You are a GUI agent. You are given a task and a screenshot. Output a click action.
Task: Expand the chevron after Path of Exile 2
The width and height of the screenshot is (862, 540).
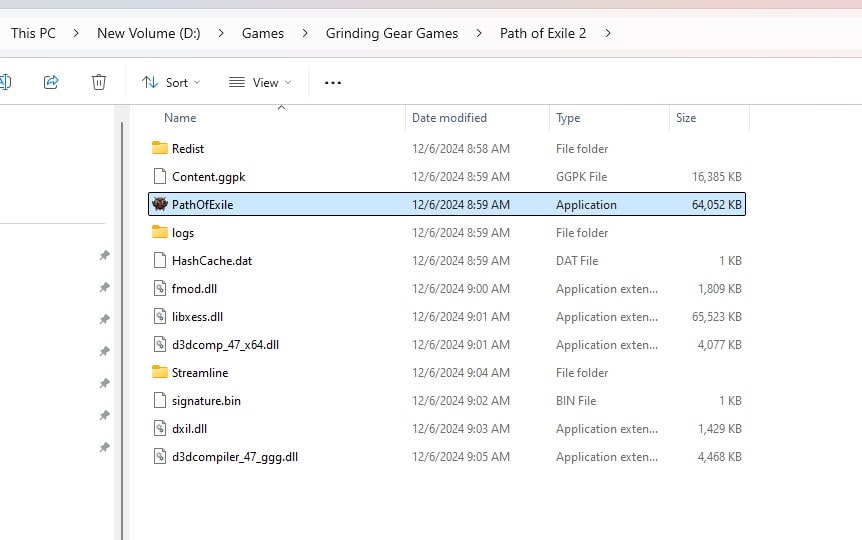point(607,33)
